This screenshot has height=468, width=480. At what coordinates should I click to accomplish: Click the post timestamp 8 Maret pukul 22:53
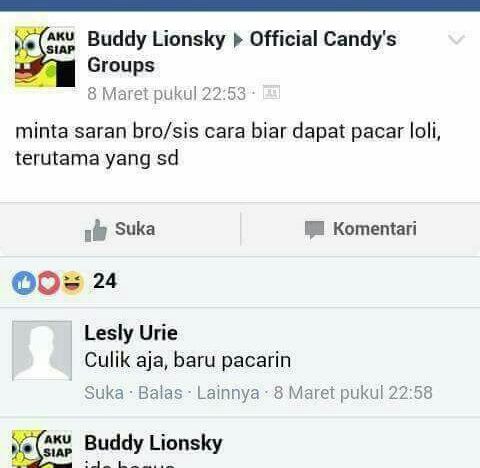point(167,94)
